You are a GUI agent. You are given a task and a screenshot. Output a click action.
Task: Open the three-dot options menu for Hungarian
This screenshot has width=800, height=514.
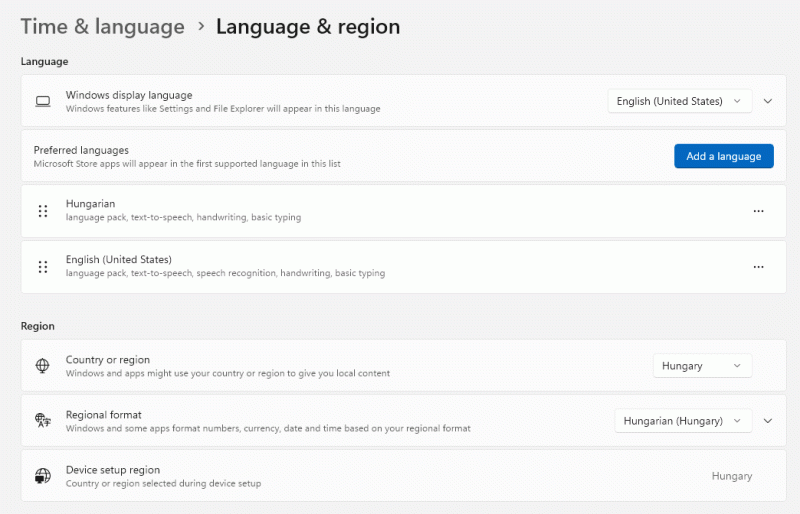tap(758, 211)
